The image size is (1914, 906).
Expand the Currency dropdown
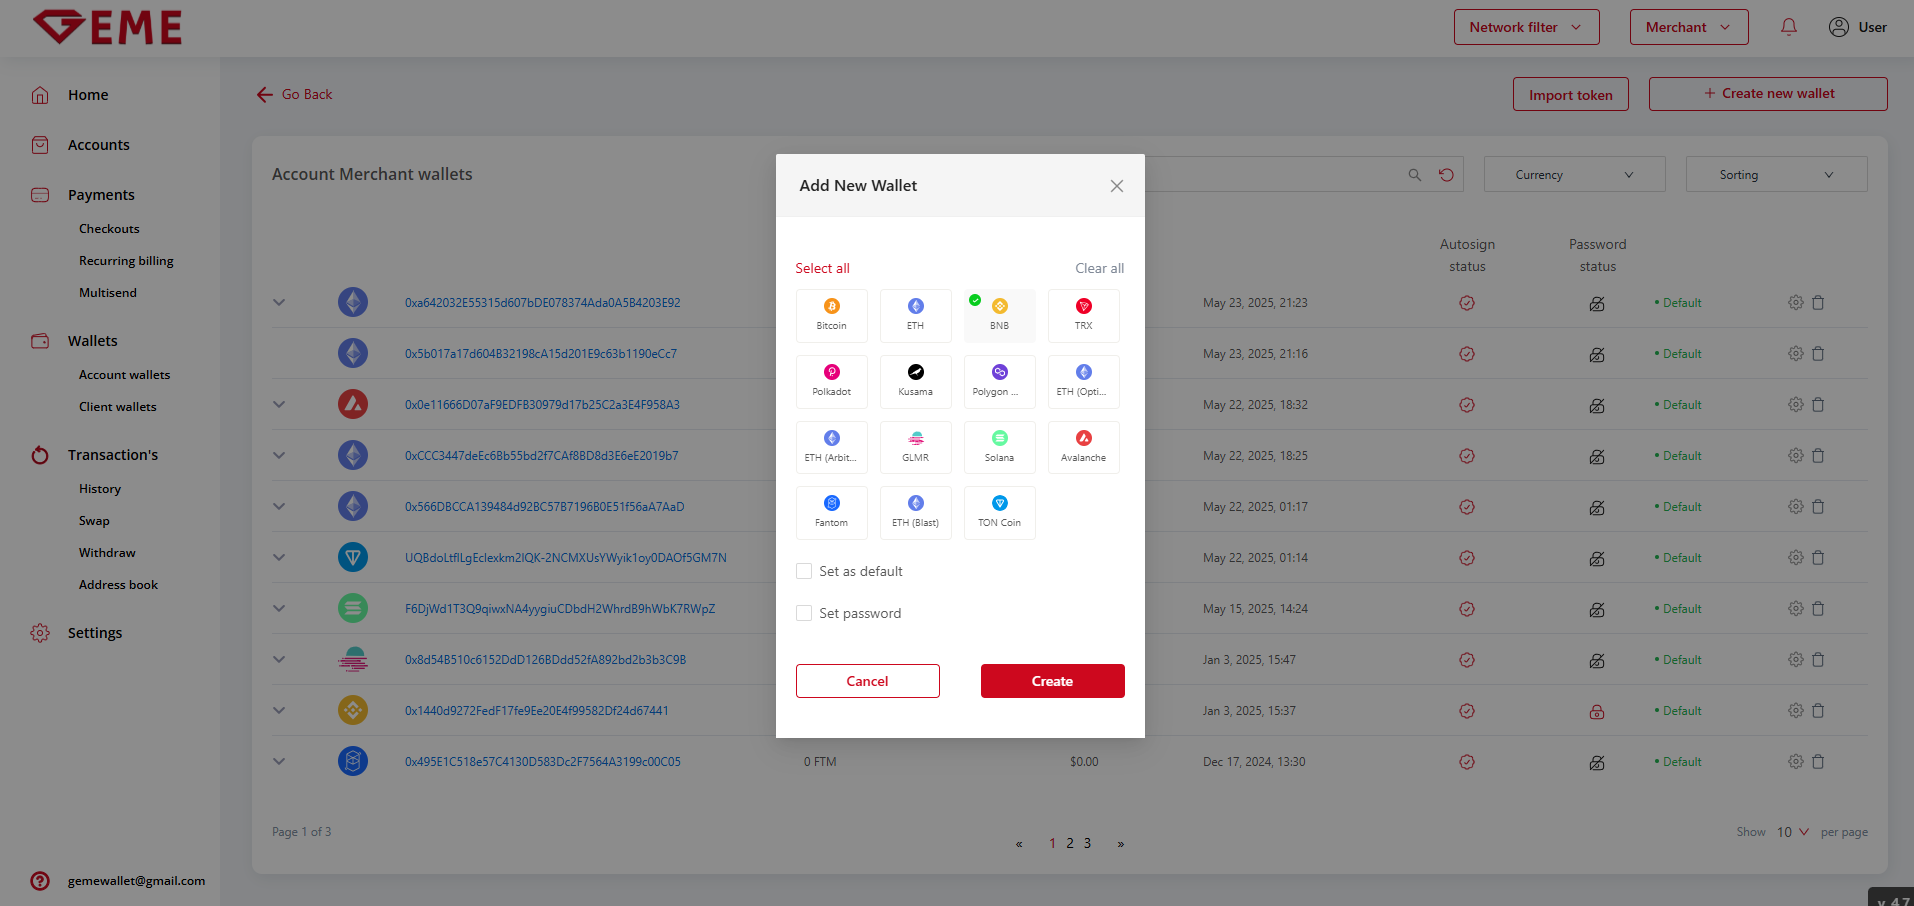pos(1574,175)
